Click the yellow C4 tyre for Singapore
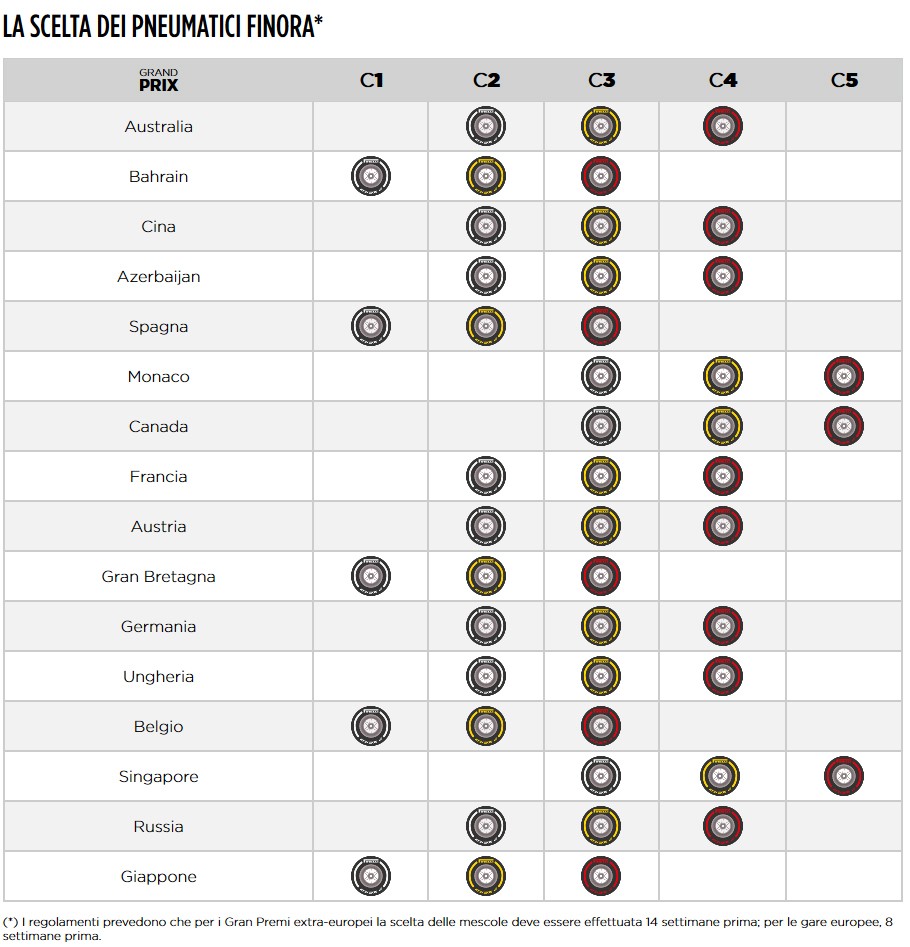 pyautogui.click(x=722, y=777)
